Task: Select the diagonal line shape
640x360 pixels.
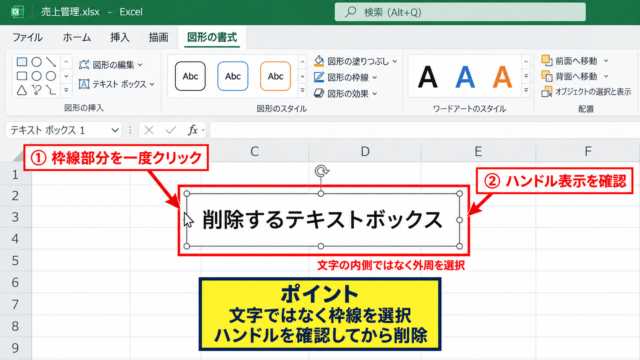Action: coord(51,62)
